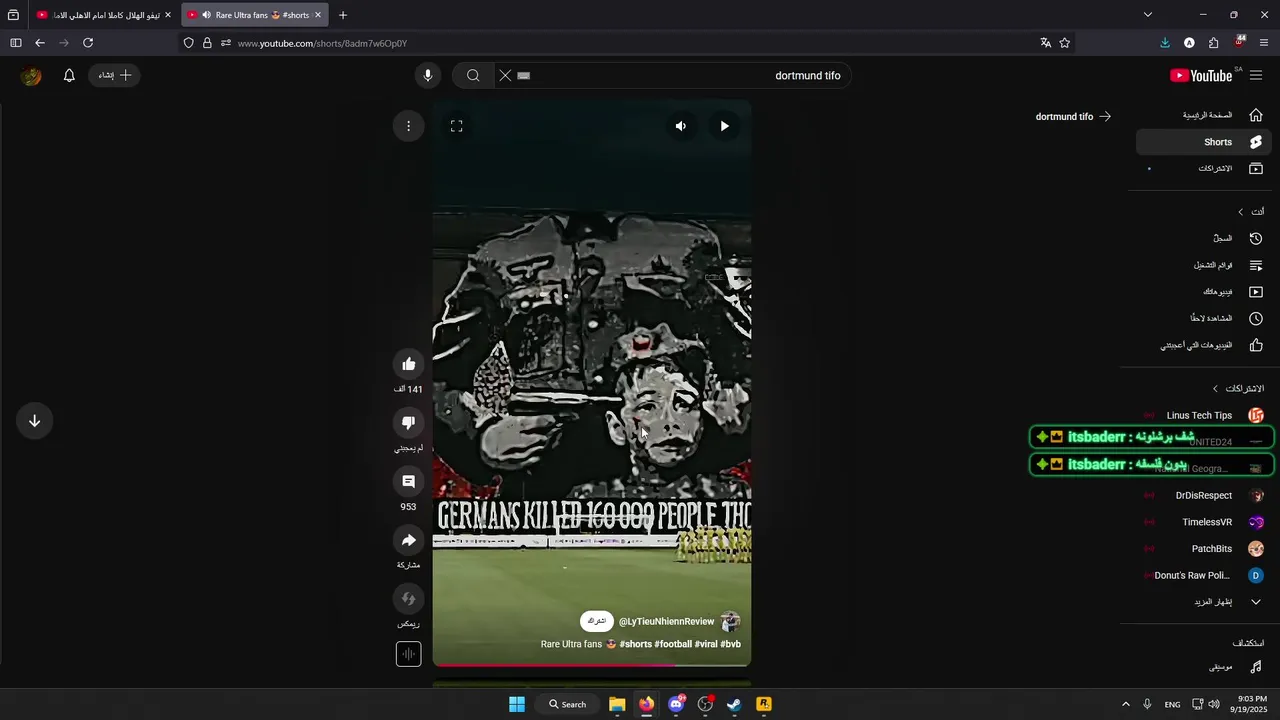
Task: Play the YouTube Short video
Action: click(x=724, y=126)
